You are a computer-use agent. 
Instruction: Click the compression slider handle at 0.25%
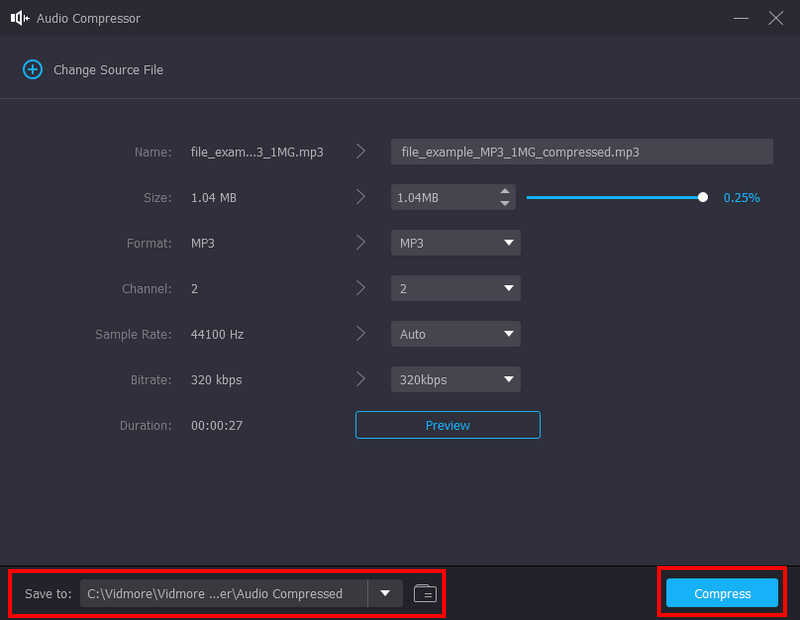tap(703, 197)
